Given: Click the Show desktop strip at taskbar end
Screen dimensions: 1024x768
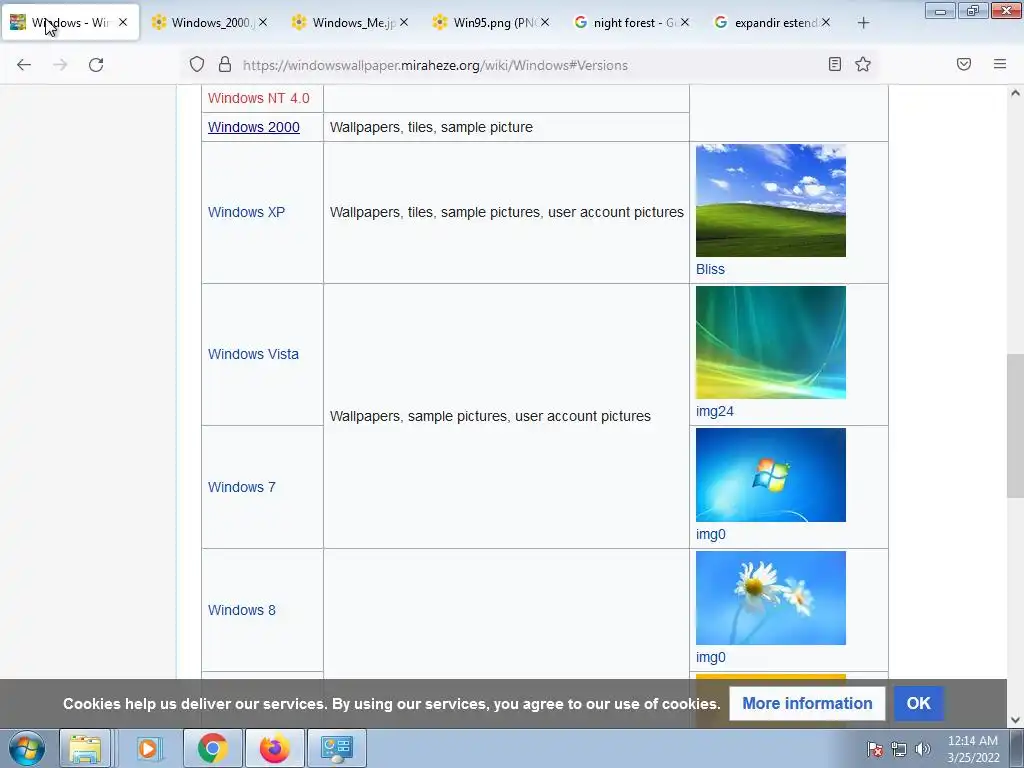Looking at the screenshot, I should click(1017, 748).
